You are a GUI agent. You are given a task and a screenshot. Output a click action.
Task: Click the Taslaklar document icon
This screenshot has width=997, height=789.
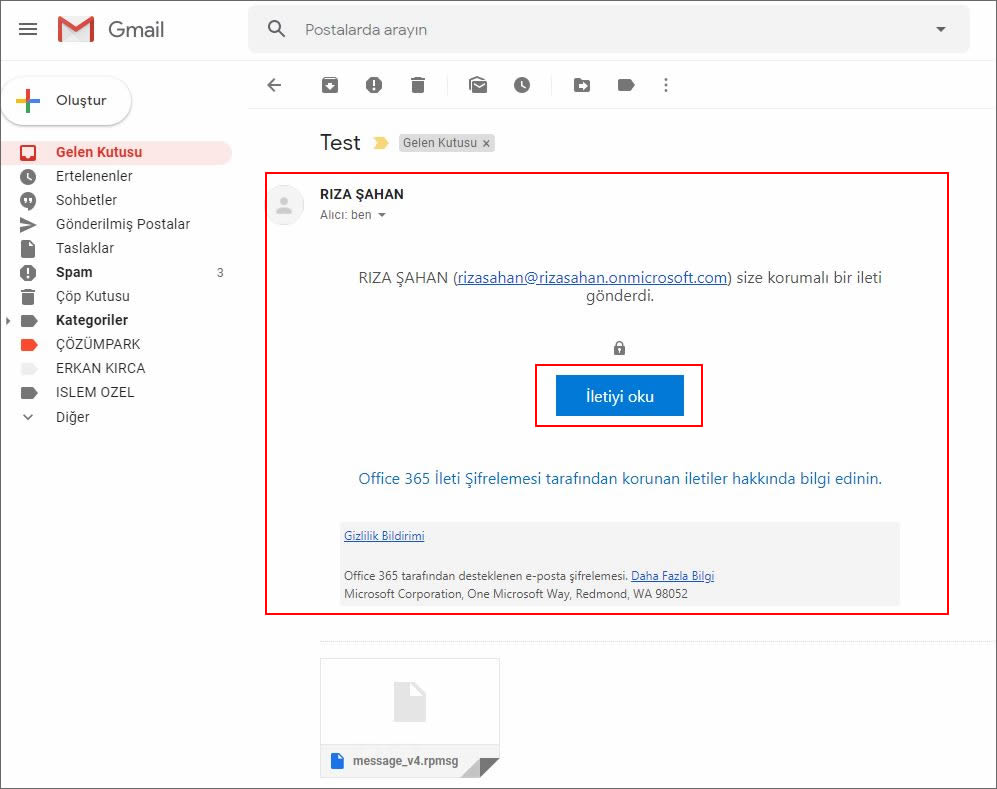click(28, 249)
